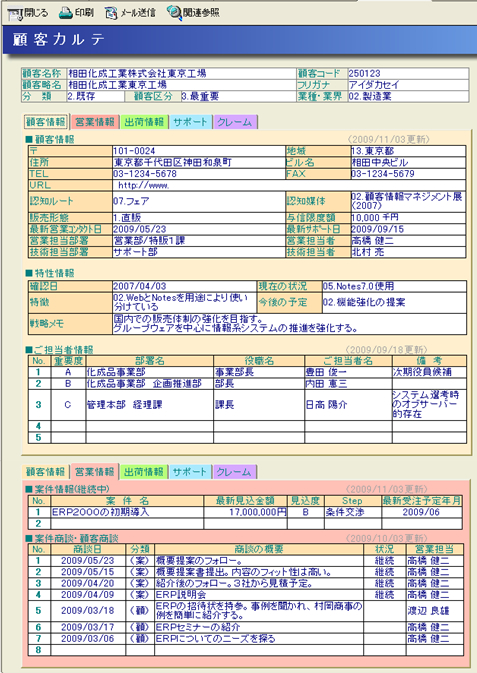Click future plan 02.機能強化の提案
The width and height of the screenshot is (477, 673).
coord(364,302)
